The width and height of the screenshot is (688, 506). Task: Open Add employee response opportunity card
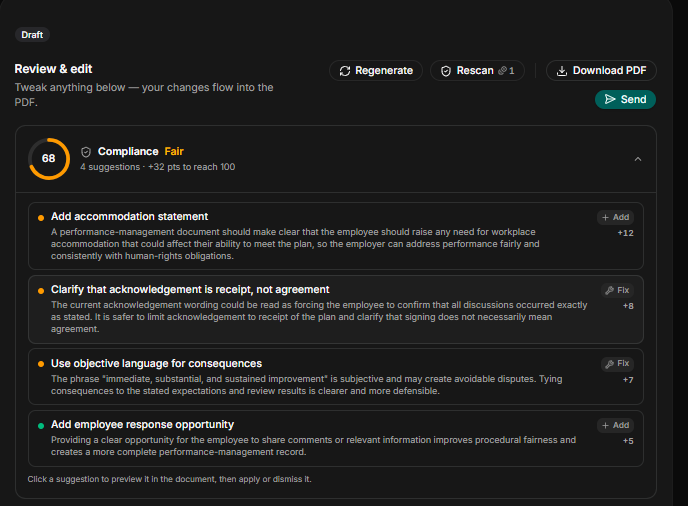tap(336, 438)
